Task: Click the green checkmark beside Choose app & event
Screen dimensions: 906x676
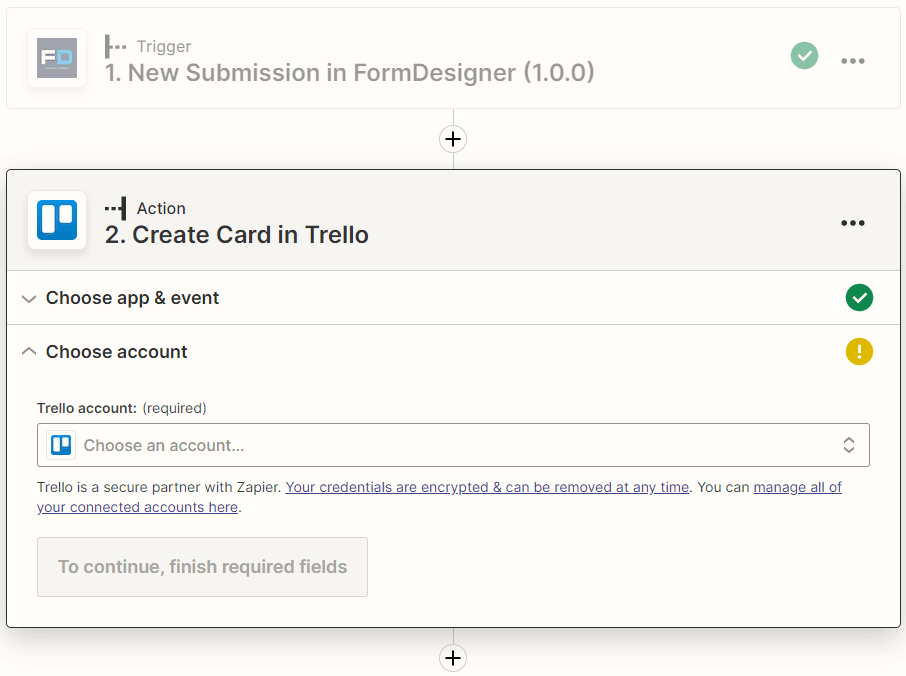Action: click(x=859, y=297)
